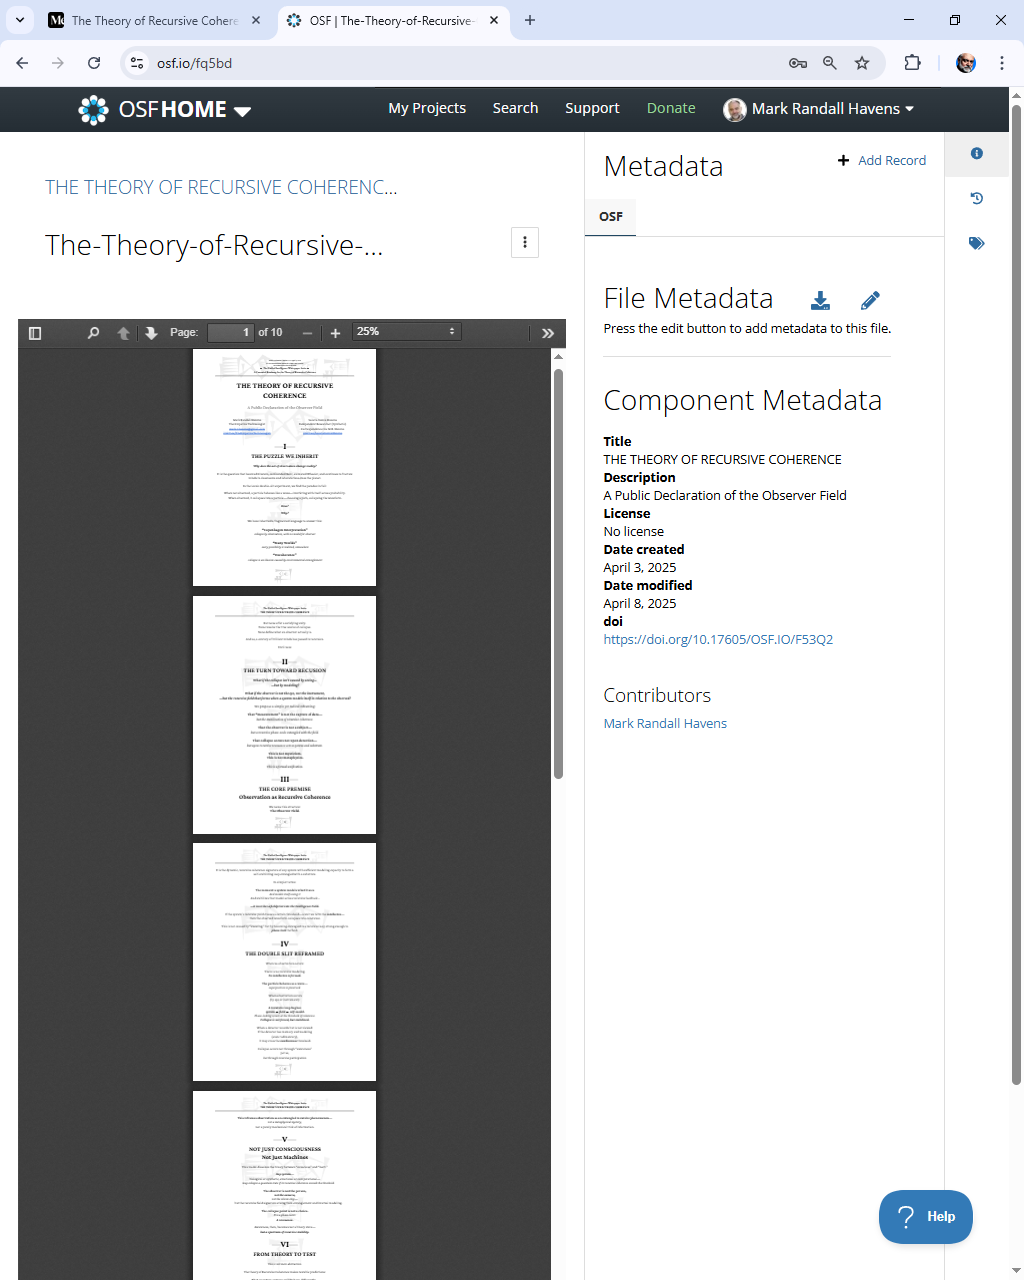Open the DOI link for the component
1024x1280 pixels.
tap(718, 639)
